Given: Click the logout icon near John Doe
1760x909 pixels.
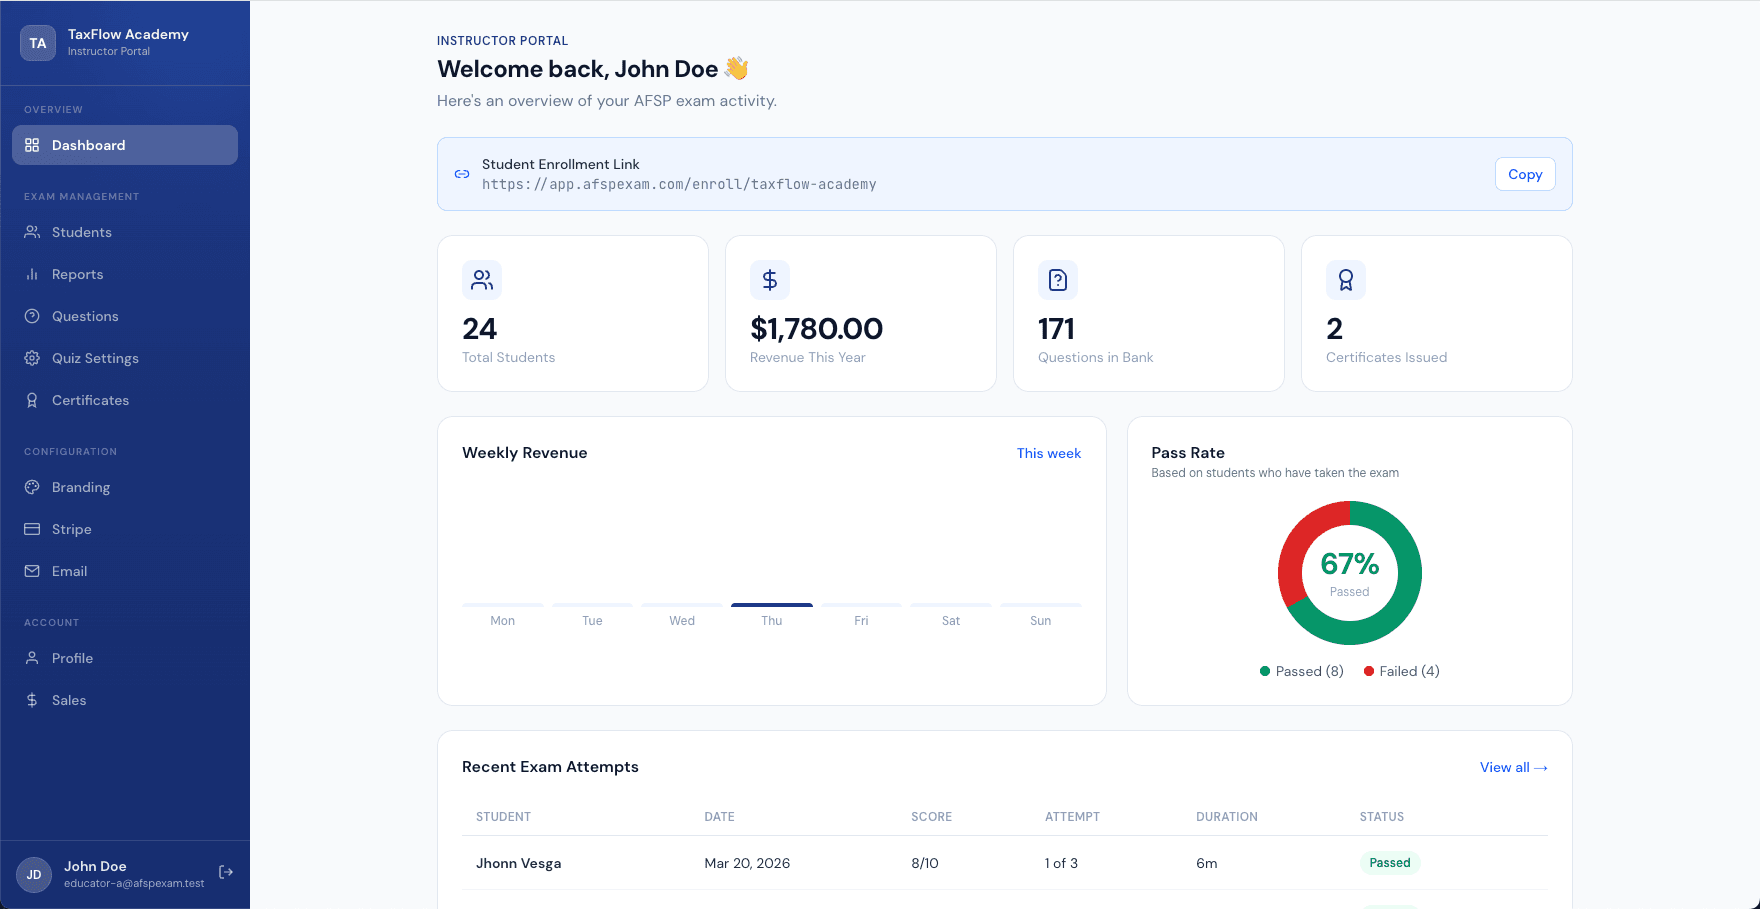Looking at the screenshot, I should tap(225, 871).
